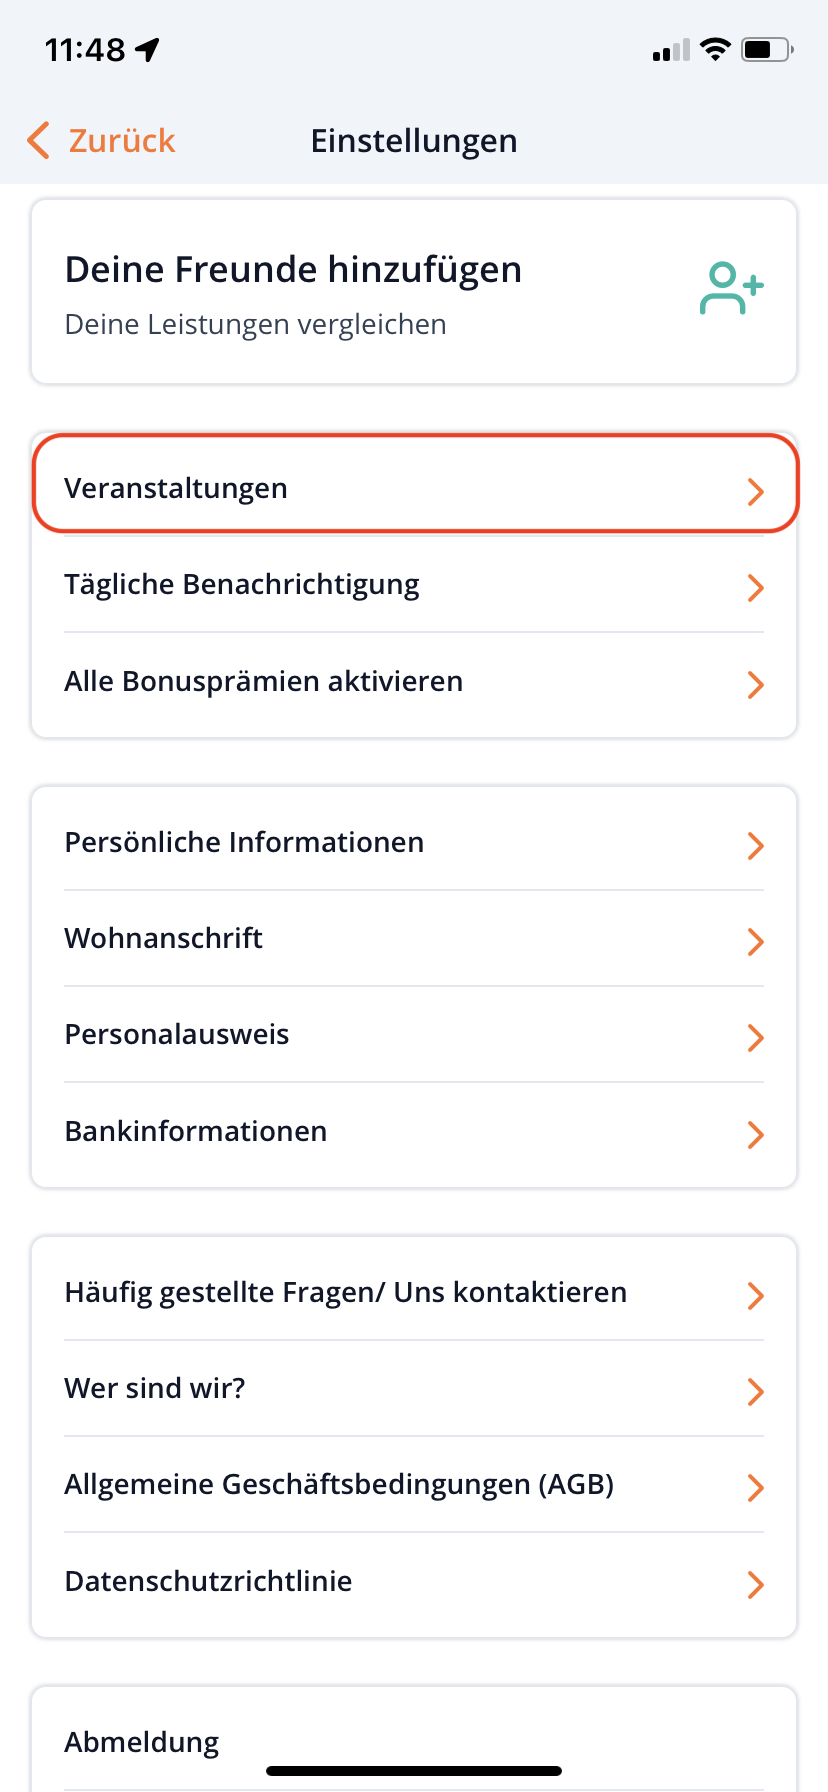Tap the chevron beside Wer sind wir?
This screenshot has width=828, height=1792.
point(755,1392)
